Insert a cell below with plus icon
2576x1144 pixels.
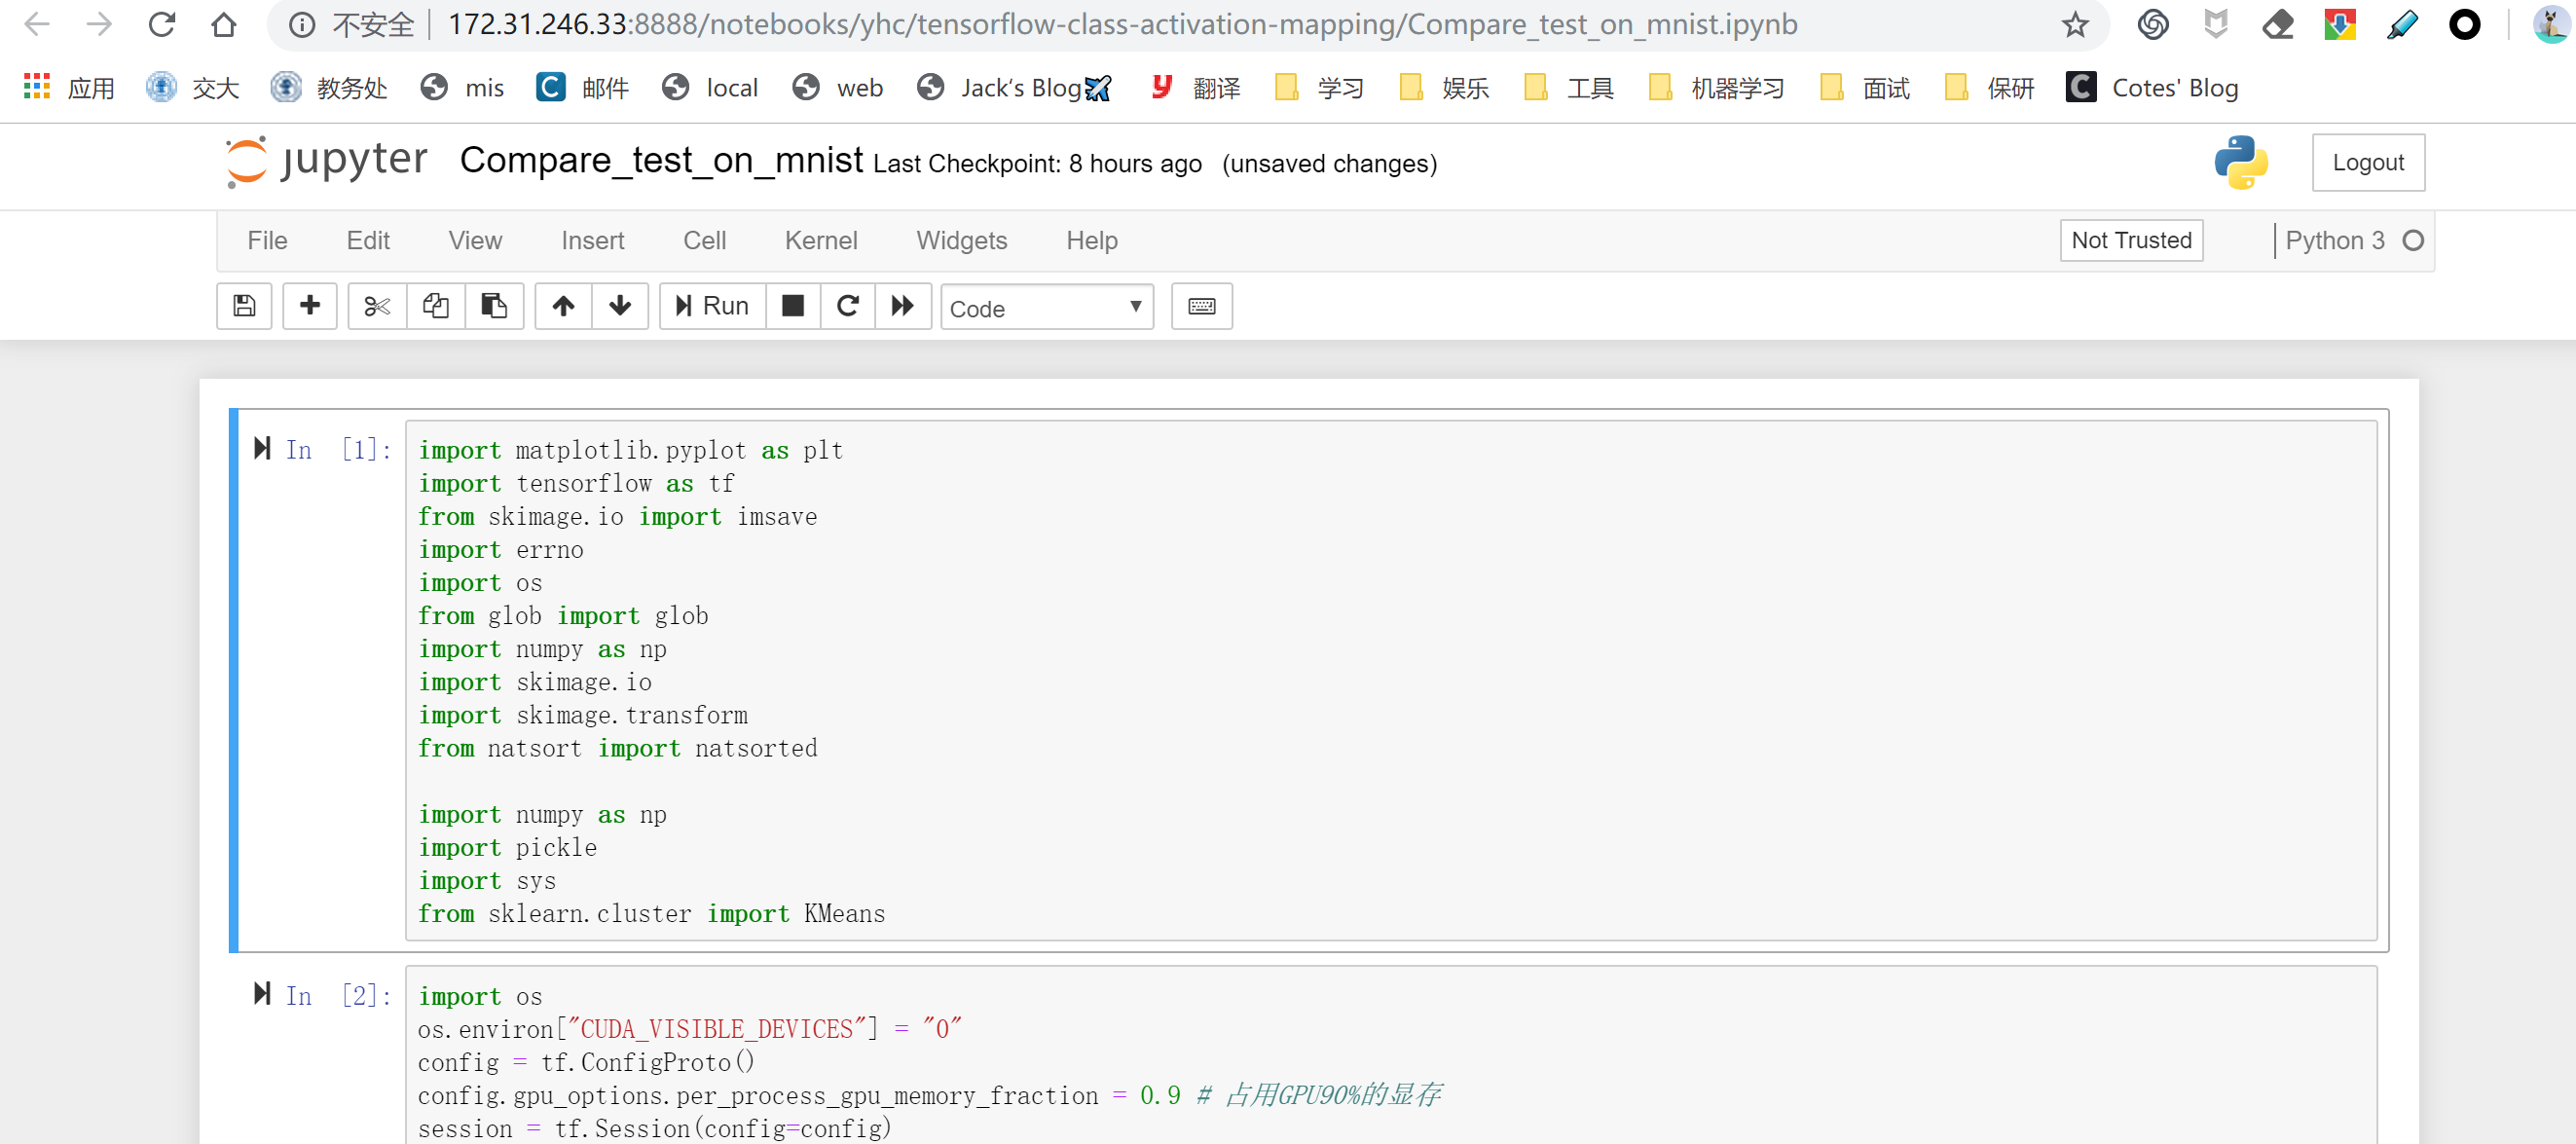(x=310, y=306)
